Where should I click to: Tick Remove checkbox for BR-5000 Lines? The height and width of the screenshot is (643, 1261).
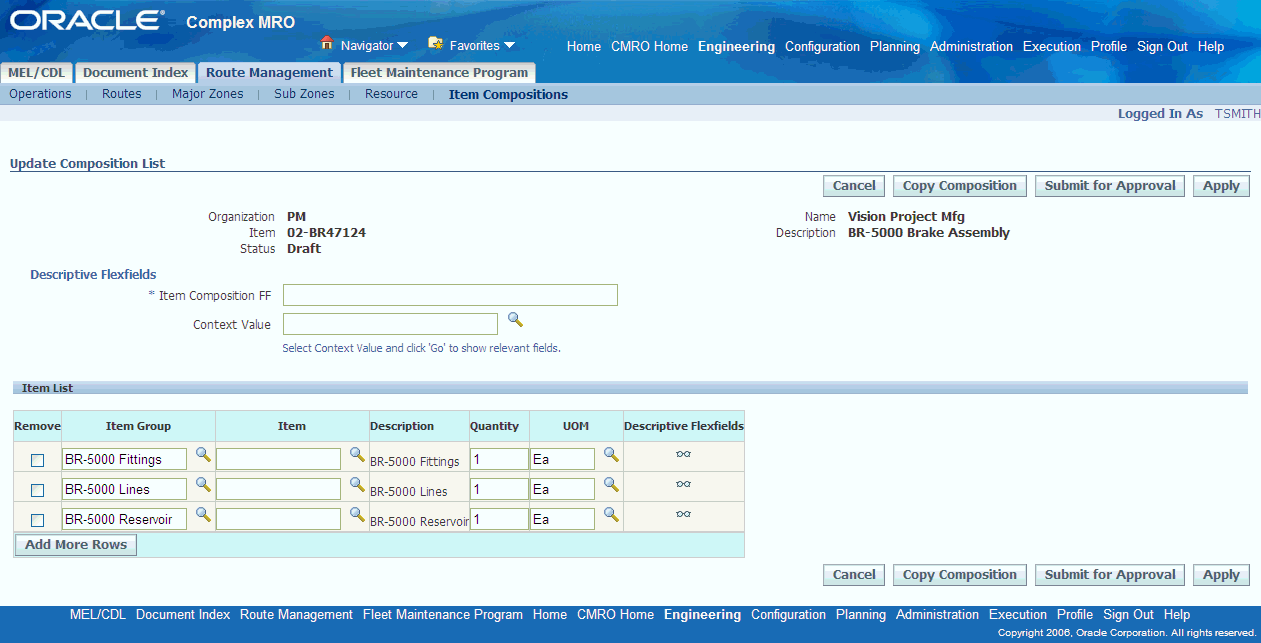click(38, 491)
